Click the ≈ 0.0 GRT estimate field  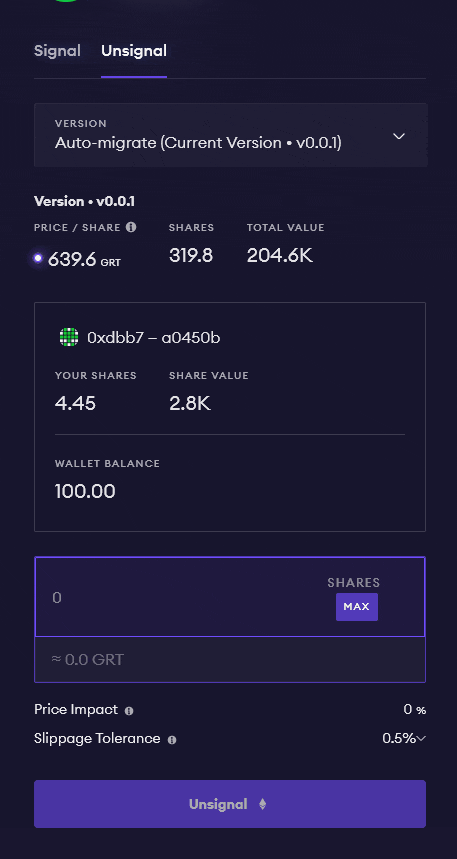click(230, 660)
